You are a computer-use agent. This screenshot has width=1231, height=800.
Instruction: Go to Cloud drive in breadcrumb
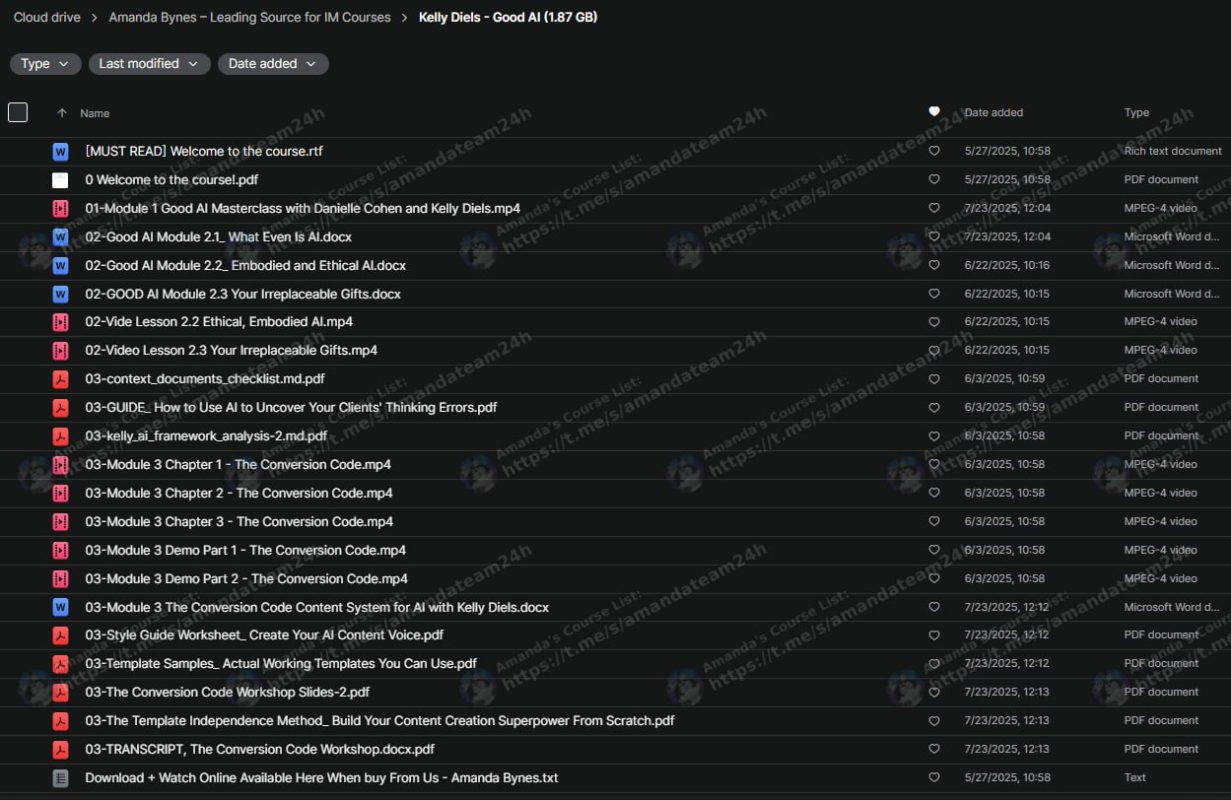coord(47,17)
